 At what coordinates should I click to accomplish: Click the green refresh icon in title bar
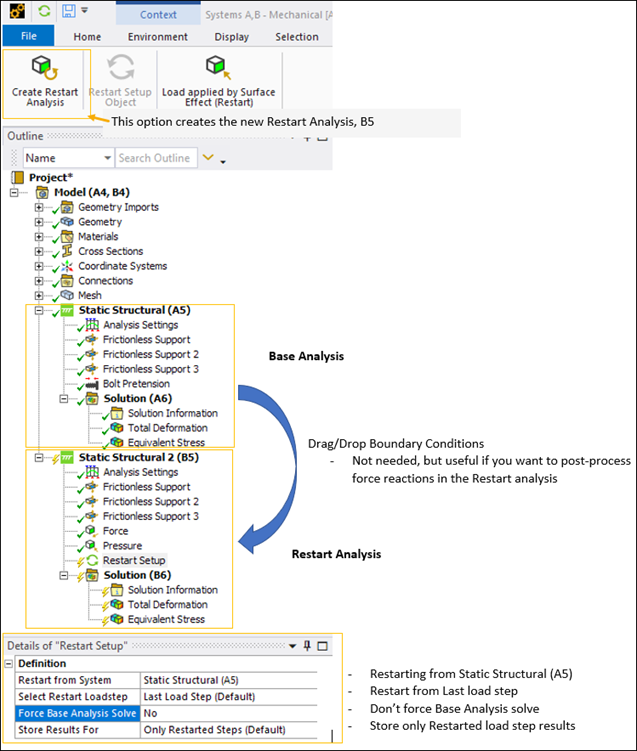click(45, 11)
